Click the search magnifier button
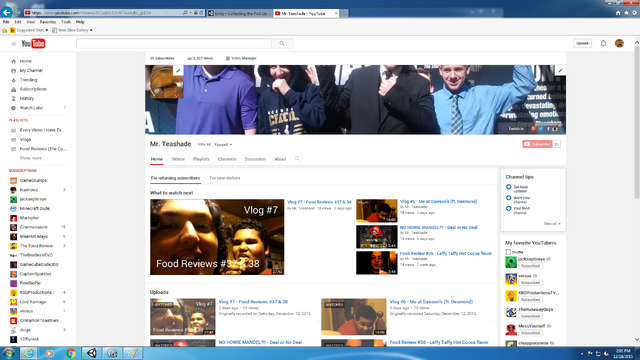 point(282,43)
